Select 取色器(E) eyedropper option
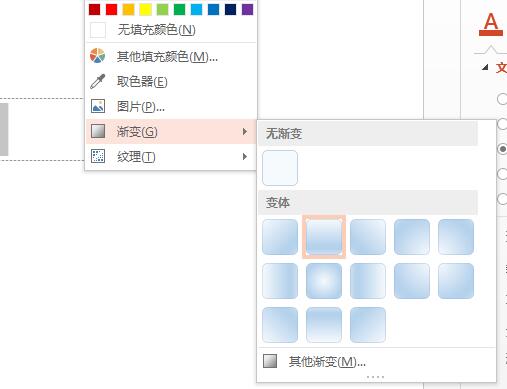Screen dimensions: 507x389 [171, 81]
